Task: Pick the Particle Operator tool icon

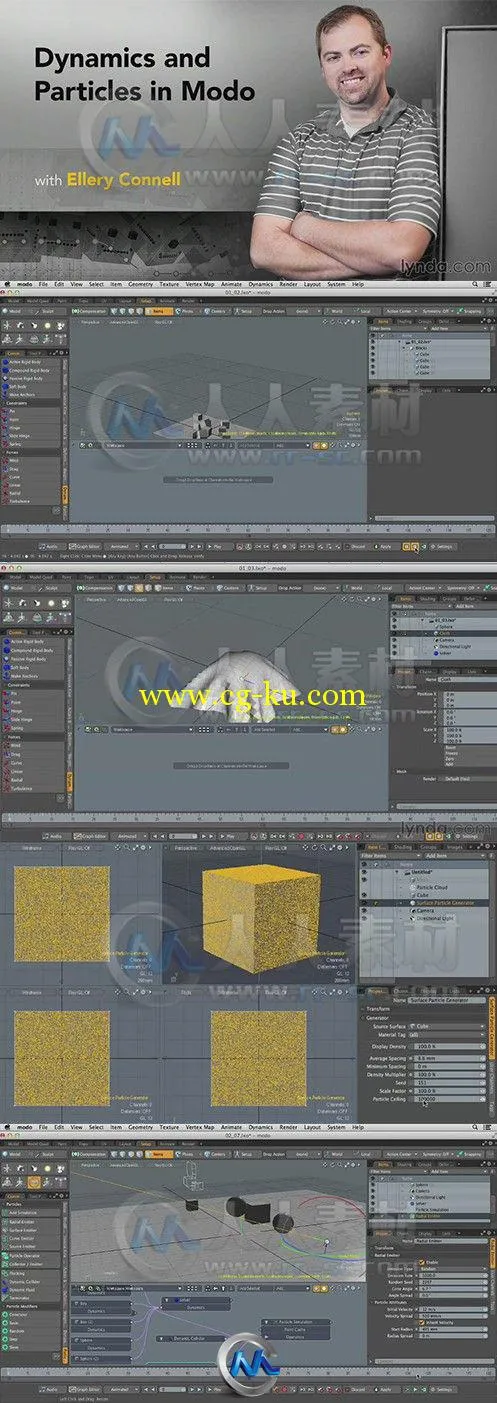Action: (5, 1256)
